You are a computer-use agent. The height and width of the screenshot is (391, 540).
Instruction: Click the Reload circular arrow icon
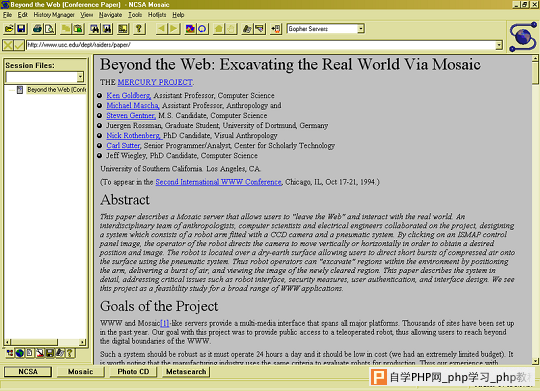coord(202,29)
